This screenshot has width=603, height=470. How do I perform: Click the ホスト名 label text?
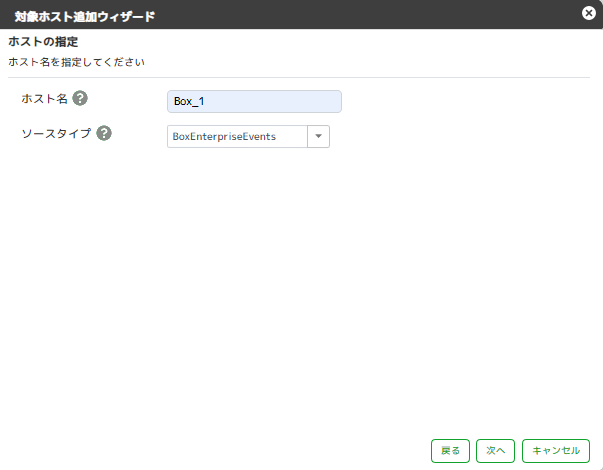[x=45, y=99]
